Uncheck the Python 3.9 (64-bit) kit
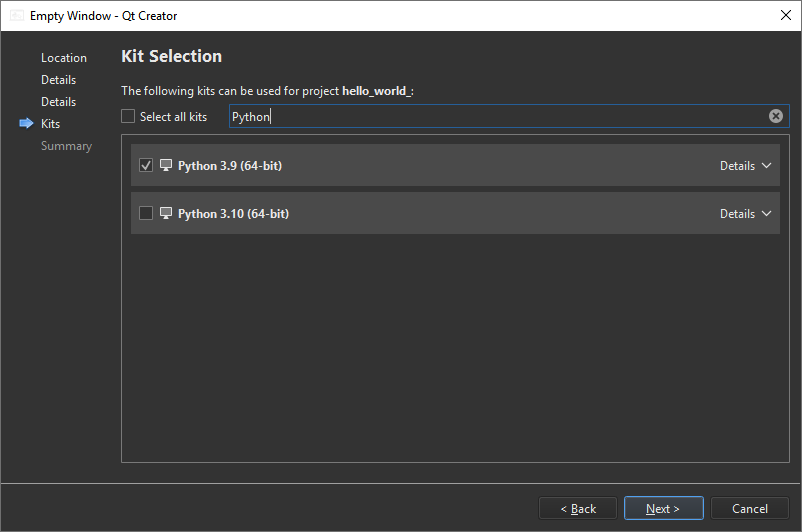Screen dimensions: 802x532 (x=146, y=165)
